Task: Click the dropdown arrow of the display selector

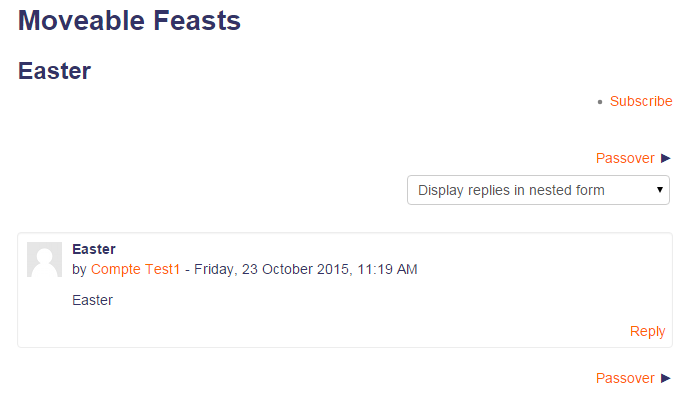Action: click(x=660, y=189)
